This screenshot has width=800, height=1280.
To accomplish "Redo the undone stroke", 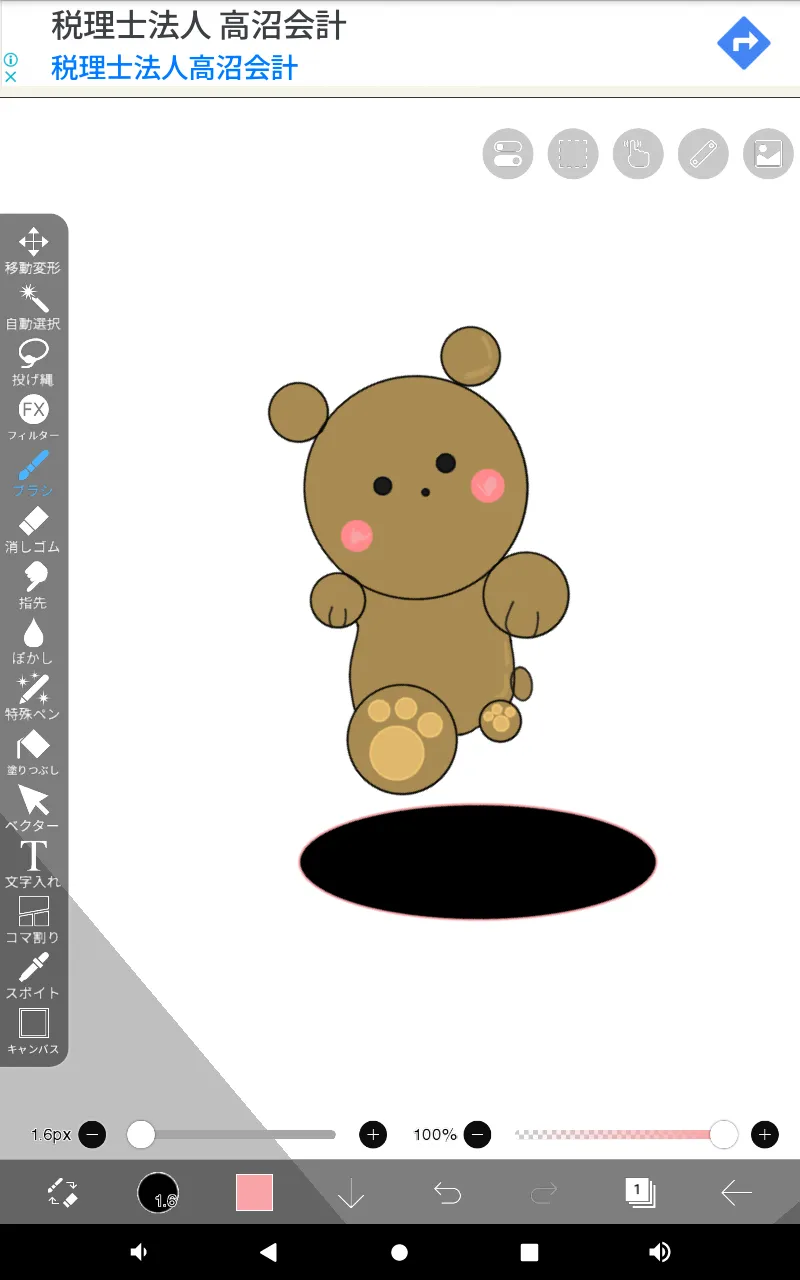I will tap(543, 1192).
